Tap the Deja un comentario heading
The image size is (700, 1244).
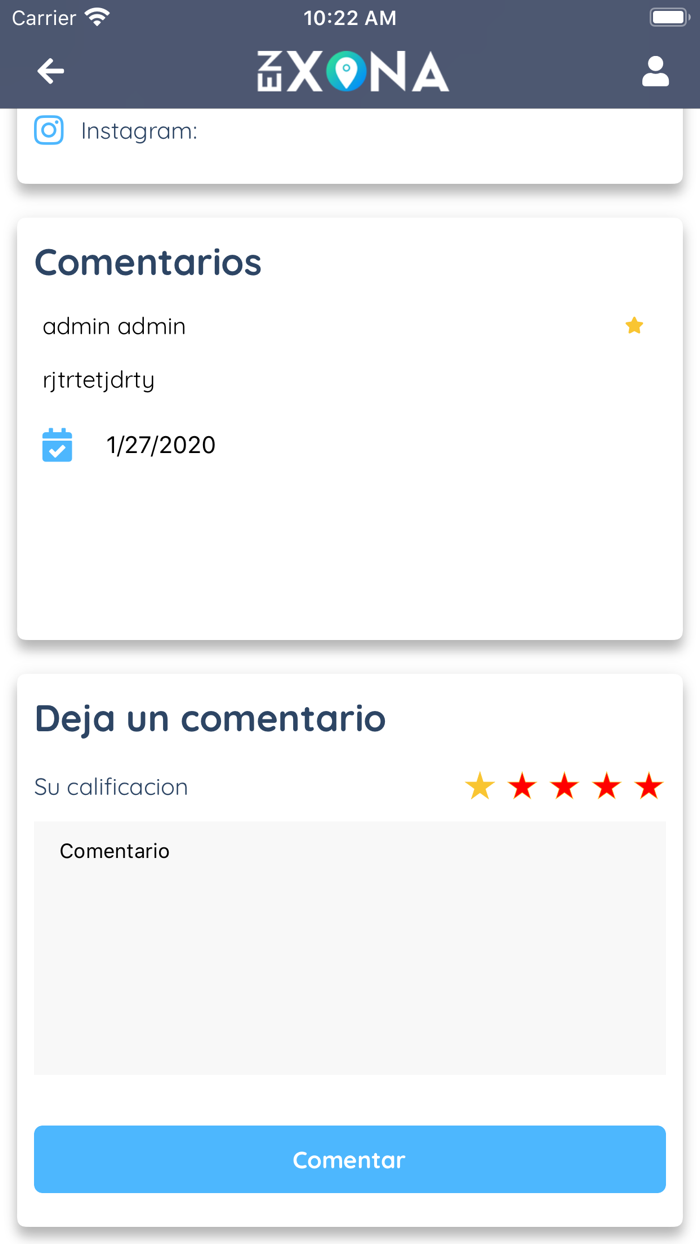[210, 718]
